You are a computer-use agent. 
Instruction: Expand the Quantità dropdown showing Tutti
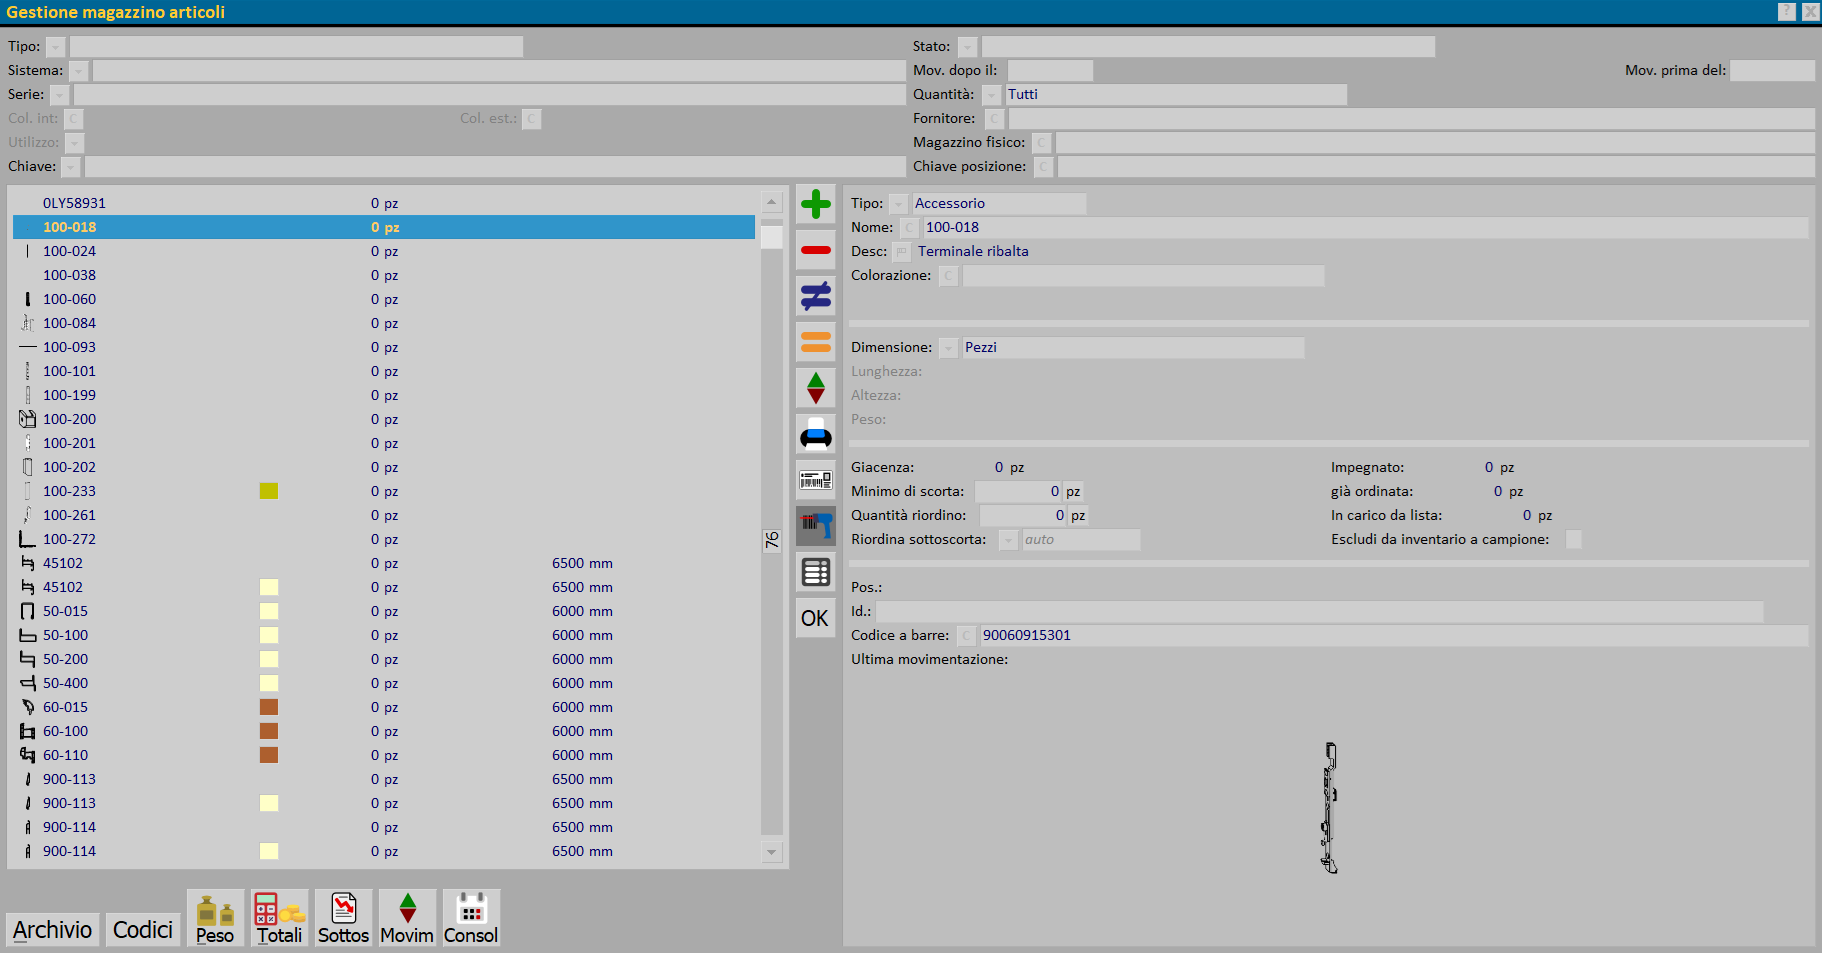992,95
